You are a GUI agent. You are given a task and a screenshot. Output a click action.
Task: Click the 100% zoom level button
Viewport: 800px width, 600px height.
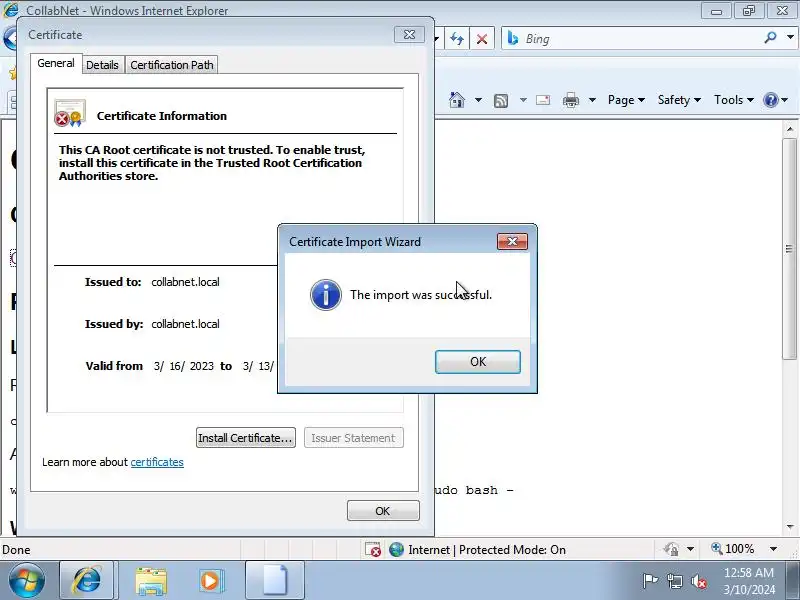pyautogui.click(x=733, y=549)
